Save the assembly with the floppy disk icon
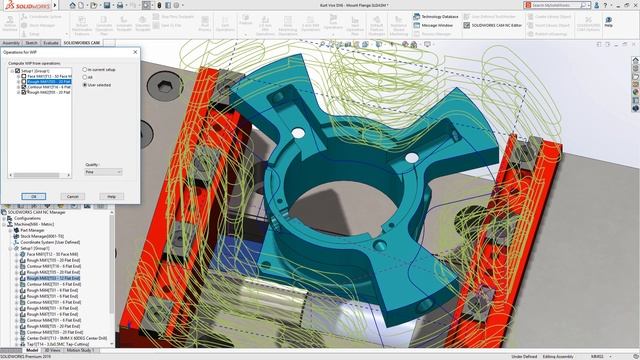The height and width of the screenshot is (360, 640). [107, 5]
